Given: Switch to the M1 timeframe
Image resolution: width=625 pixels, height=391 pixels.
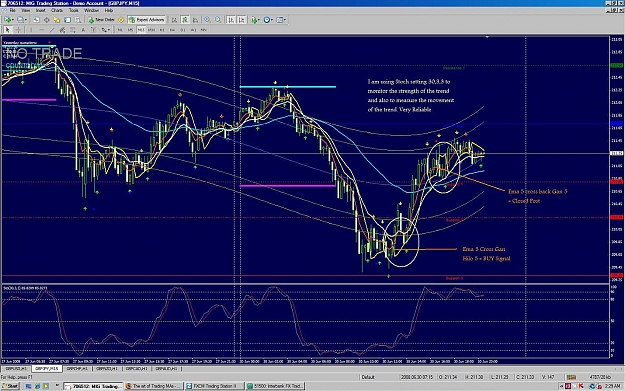Looking at the screenshot, I should tap(120, 29).
